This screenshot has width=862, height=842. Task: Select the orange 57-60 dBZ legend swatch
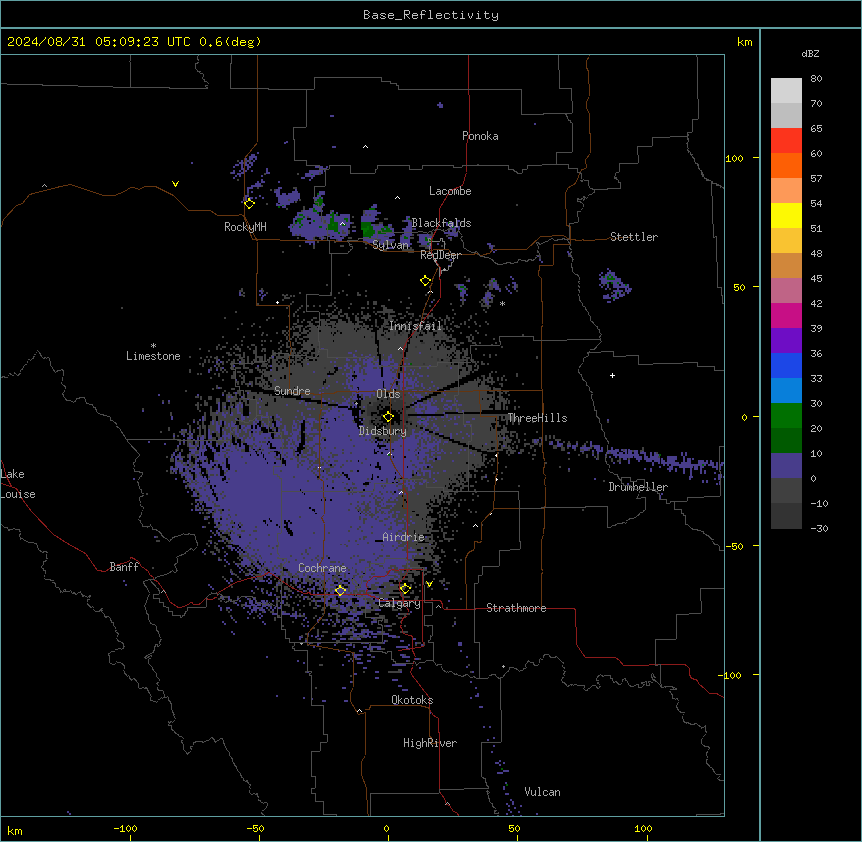point(786,165)
